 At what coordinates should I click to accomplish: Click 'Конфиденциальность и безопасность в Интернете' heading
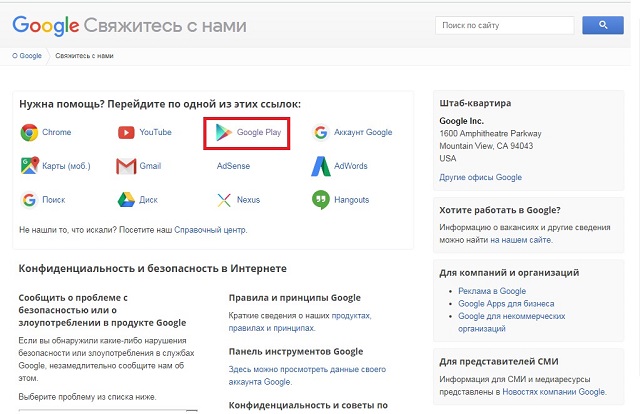pos(153,269)
